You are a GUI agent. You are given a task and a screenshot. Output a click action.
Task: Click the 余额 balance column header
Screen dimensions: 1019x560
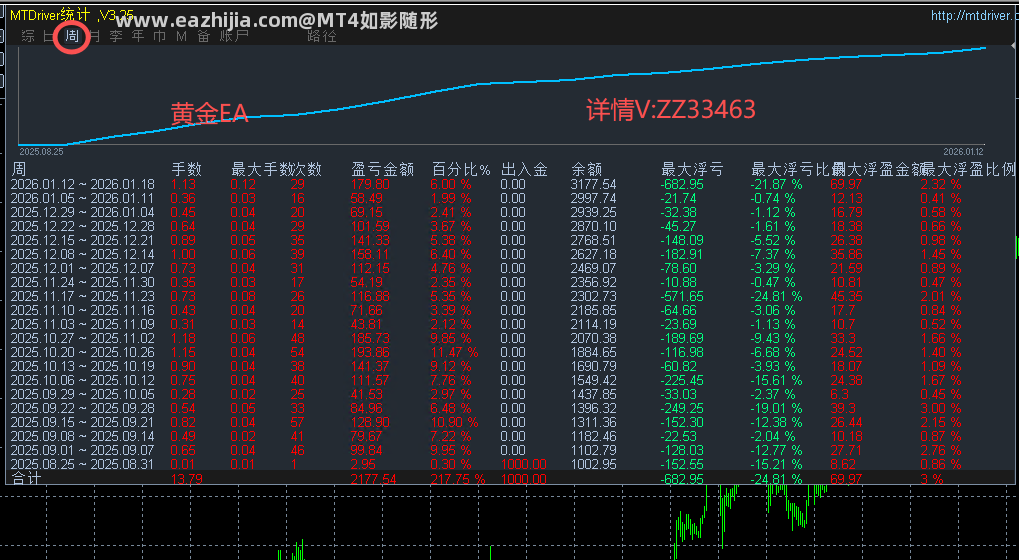tap(587, 170)
